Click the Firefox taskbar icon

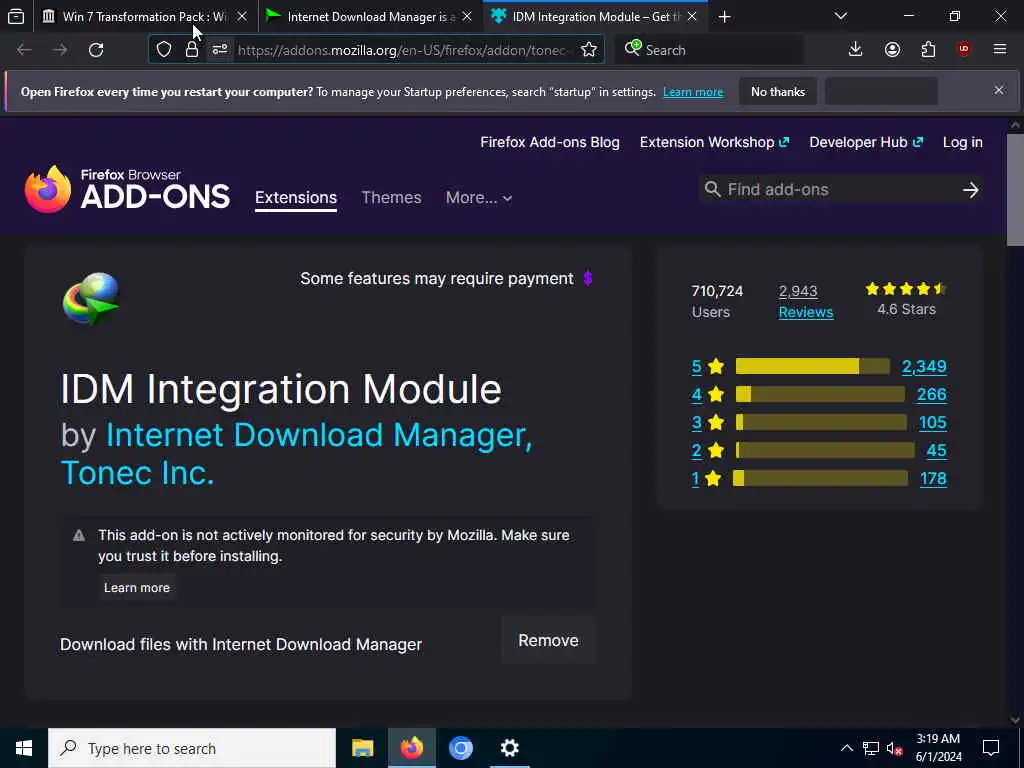point(411,748)
